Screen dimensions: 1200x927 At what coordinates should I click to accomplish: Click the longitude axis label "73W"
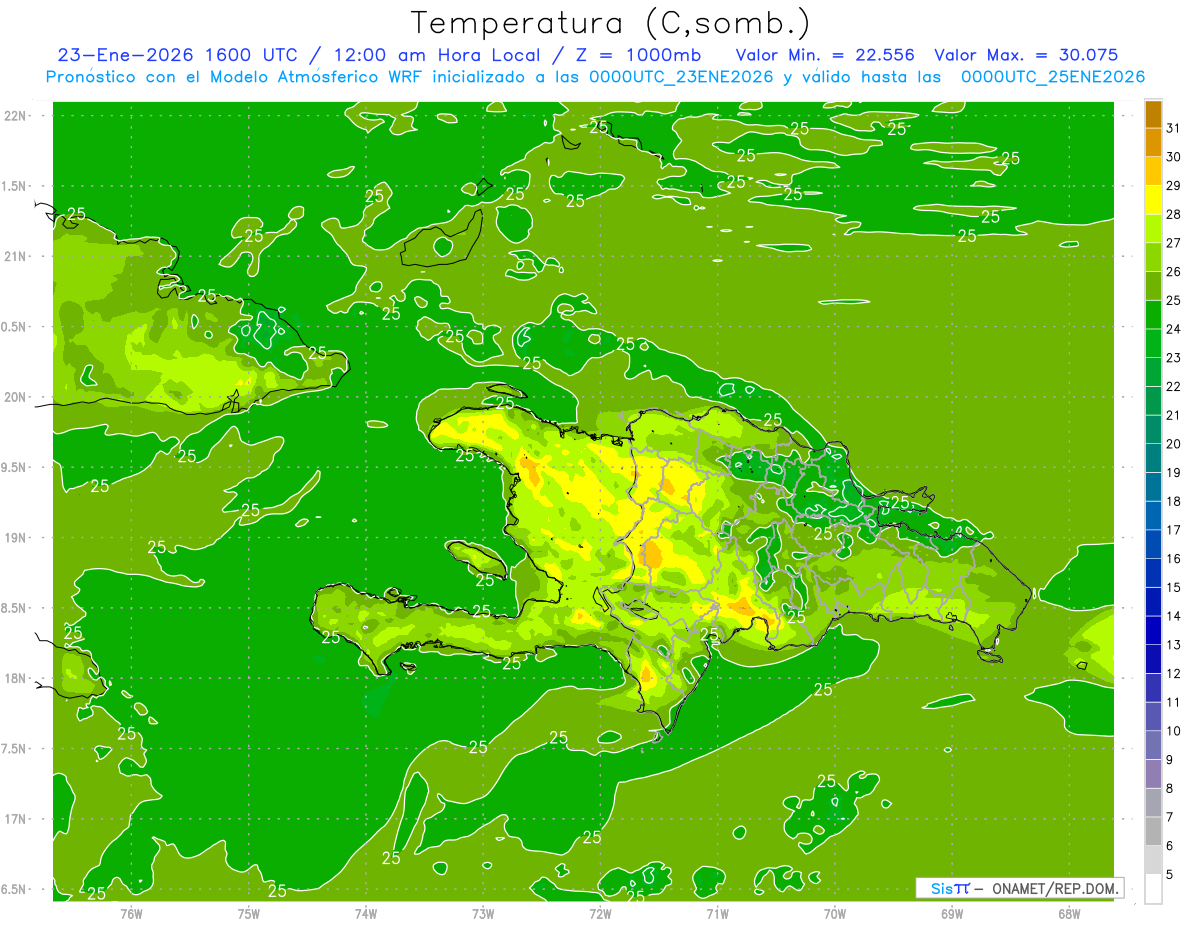[x=483, y=913]
